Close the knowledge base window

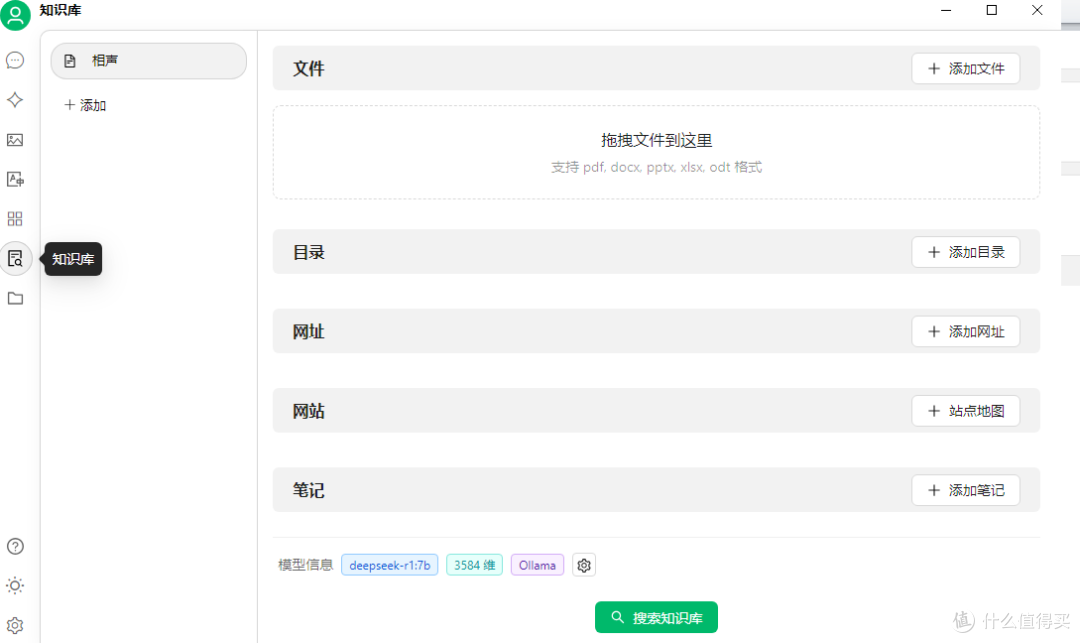pyautogui.click(x=1037, y=10)
